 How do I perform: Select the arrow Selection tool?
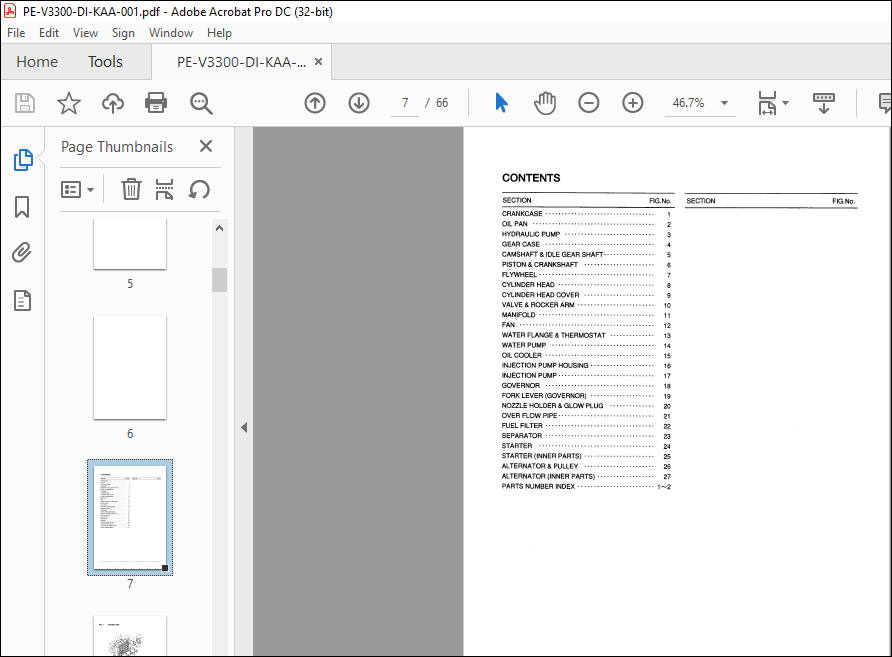coord(501,103)
